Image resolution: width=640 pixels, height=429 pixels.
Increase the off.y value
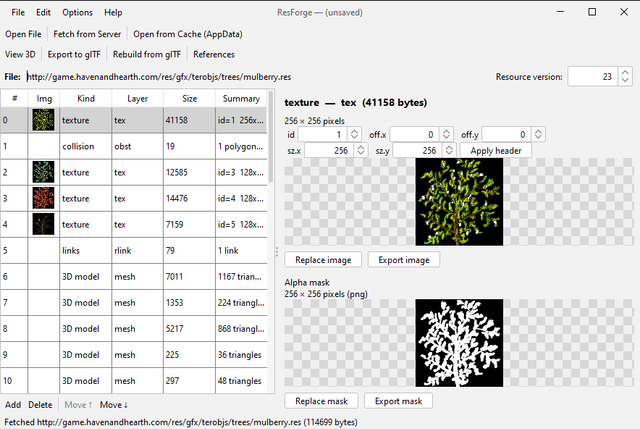click(538, 131)
